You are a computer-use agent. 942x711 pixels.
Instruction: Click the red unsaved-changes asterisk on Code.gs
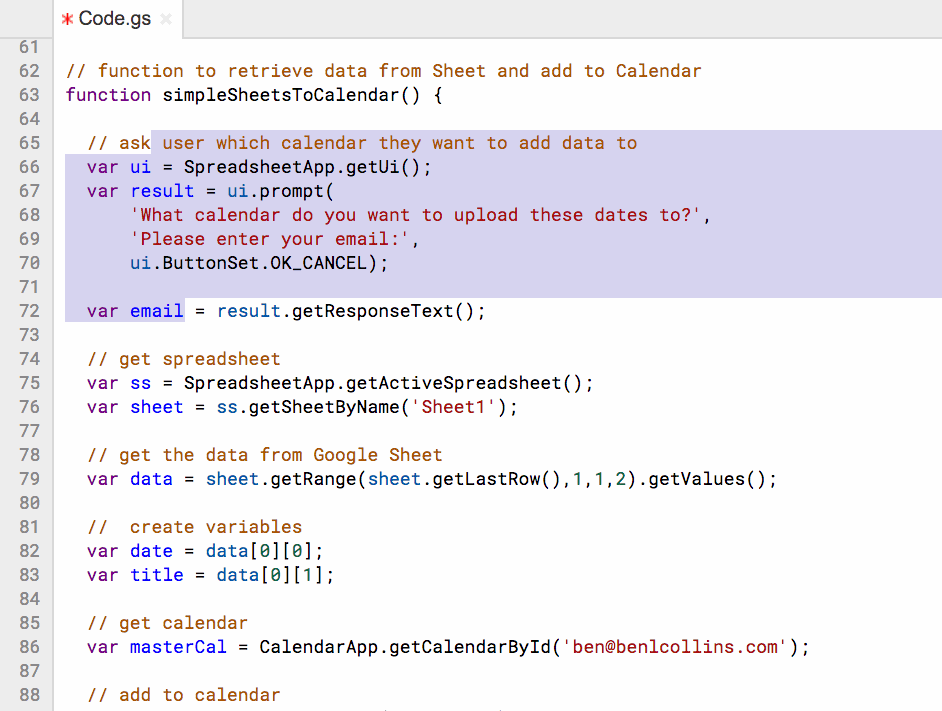[67, 17]
